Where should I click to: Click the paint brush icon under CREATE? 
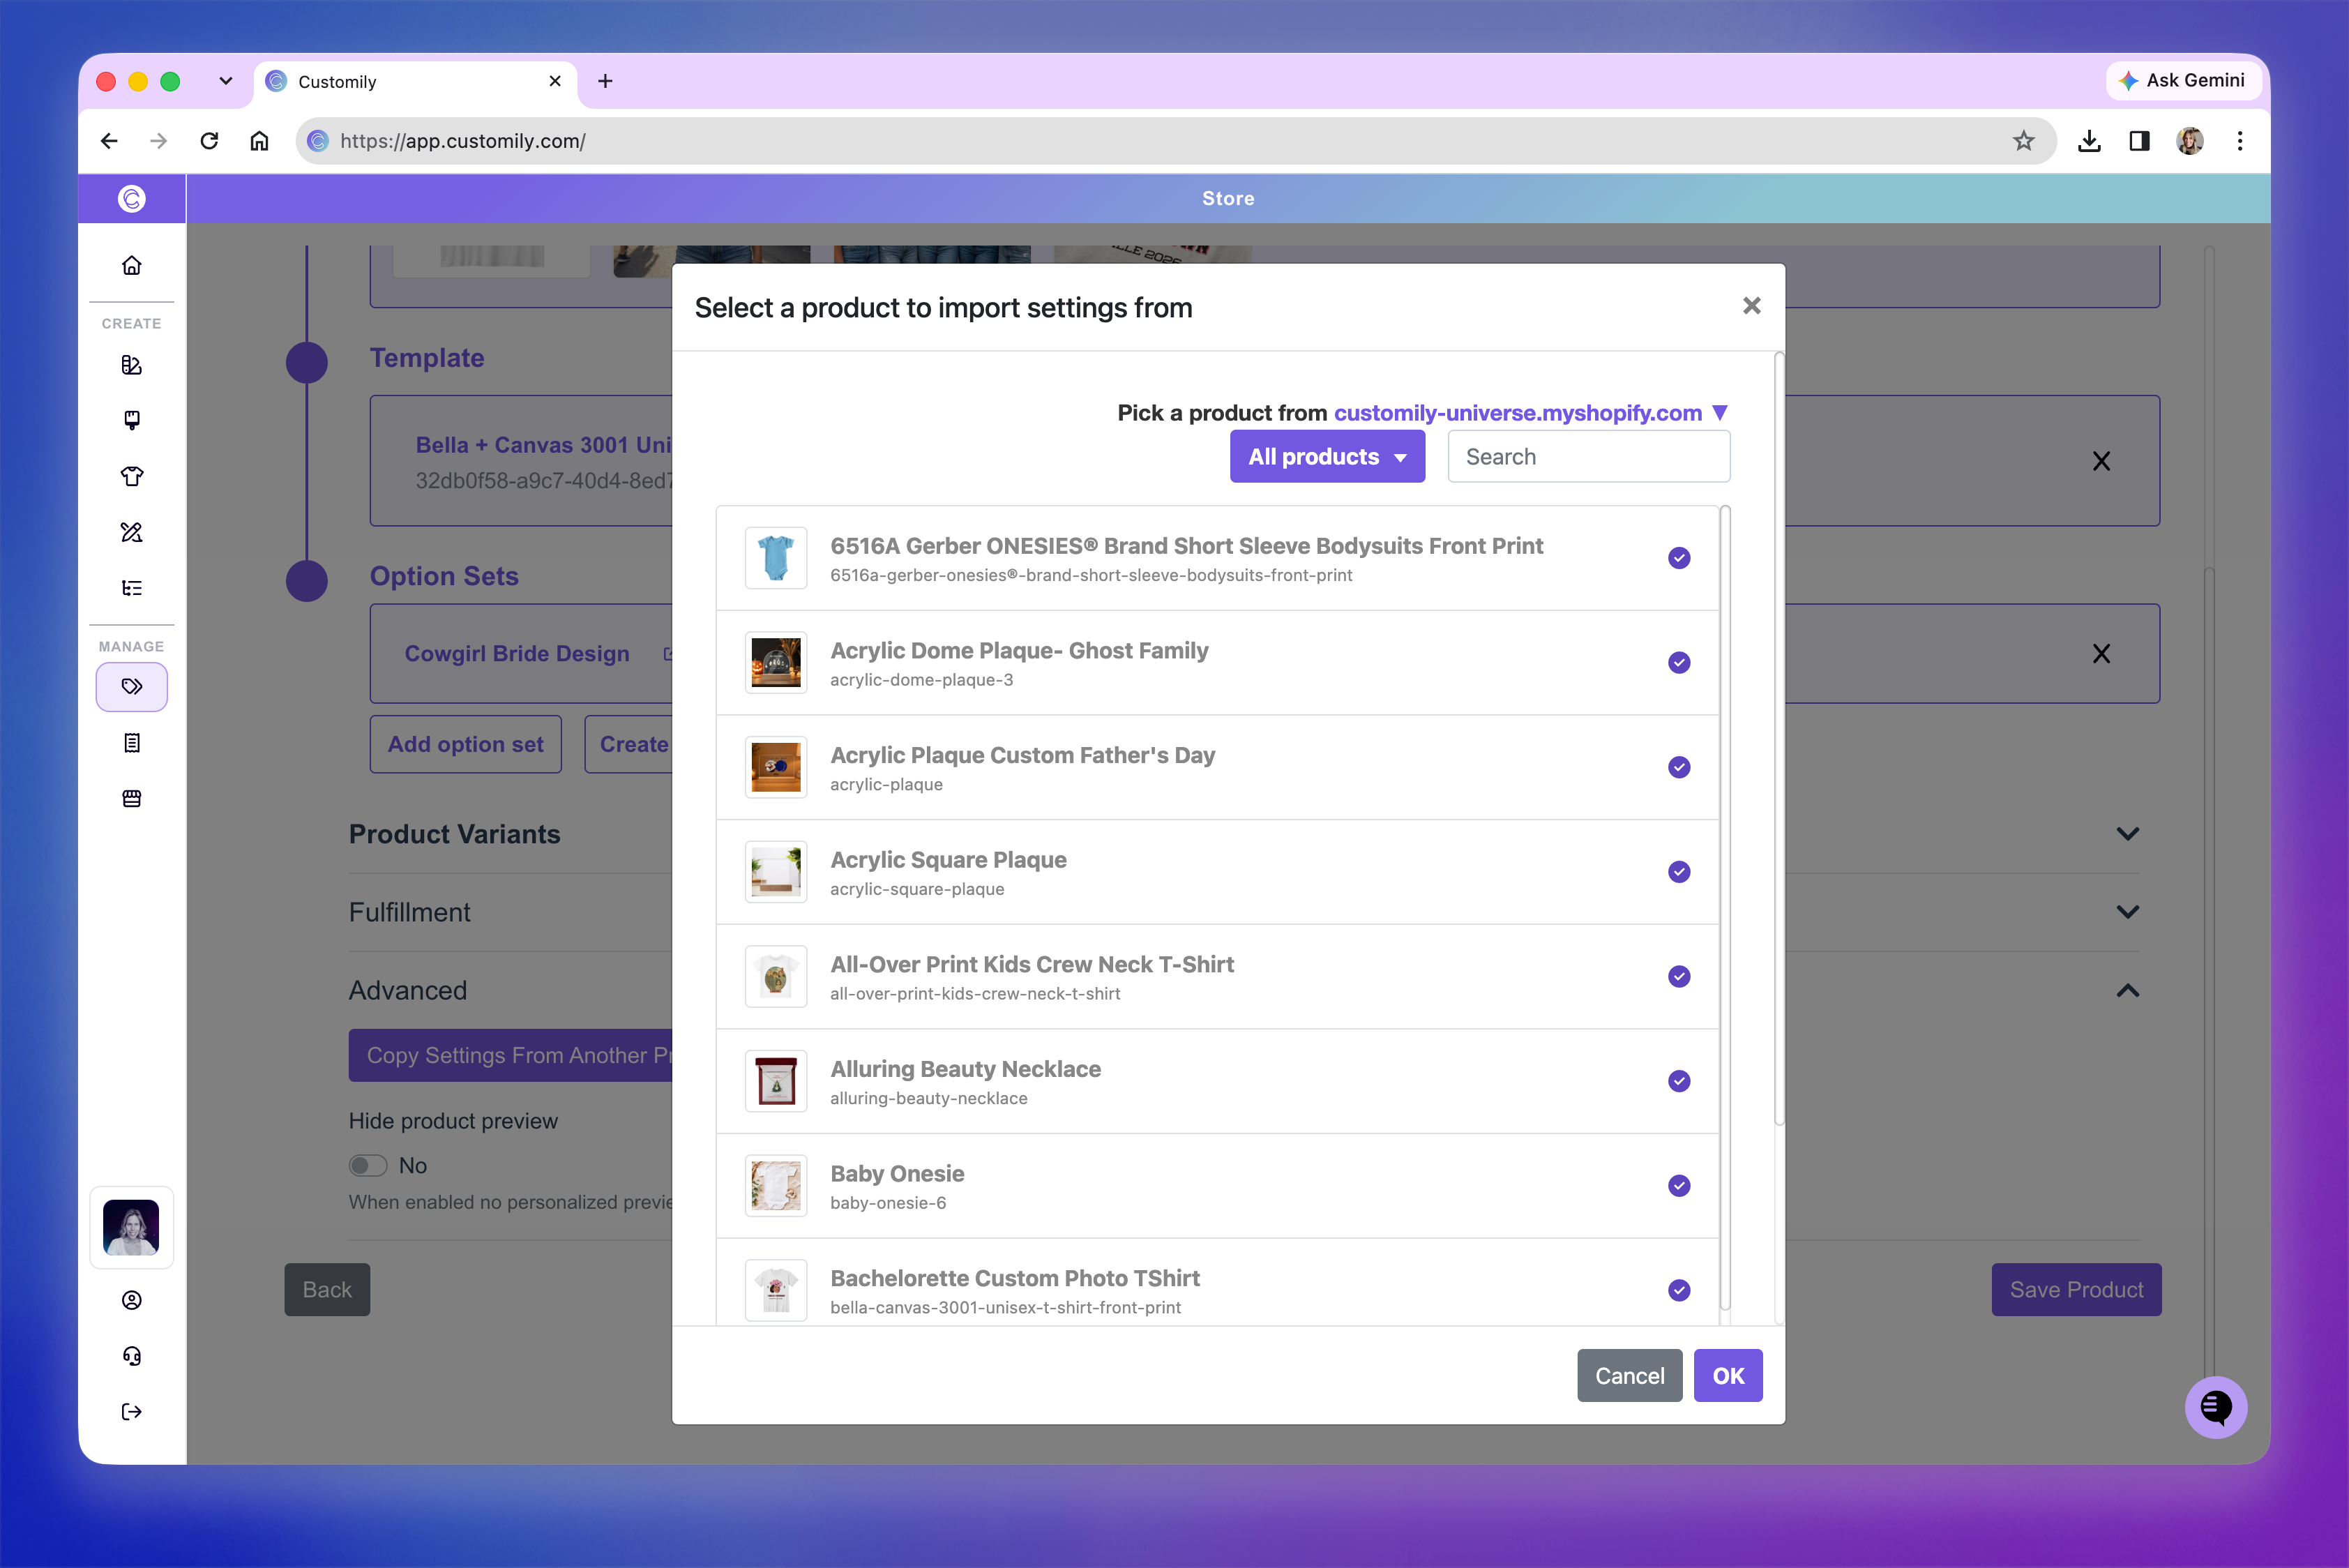click(x=131, y=420)
